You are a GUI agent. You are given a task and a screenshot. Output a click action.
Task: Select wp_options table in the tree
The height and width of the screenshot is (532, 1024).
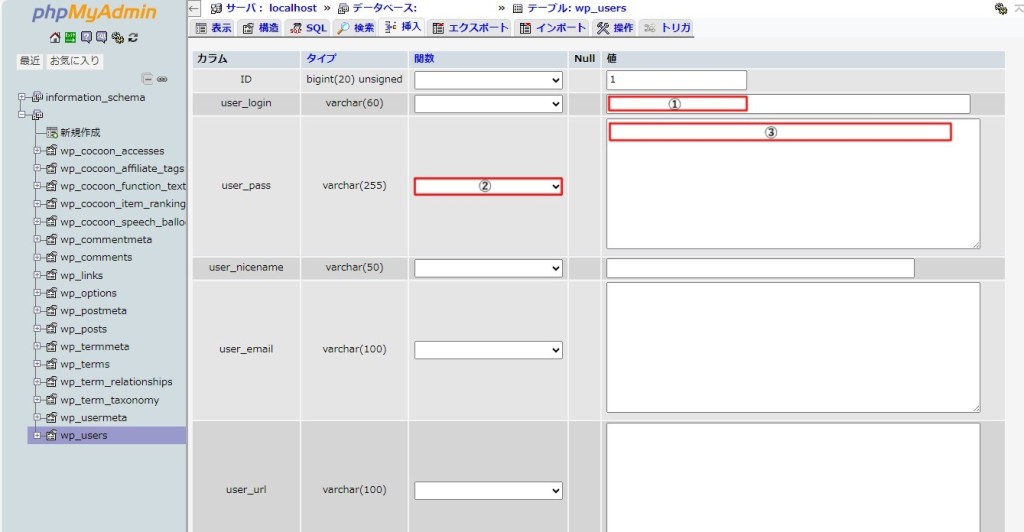coord(88,293)
